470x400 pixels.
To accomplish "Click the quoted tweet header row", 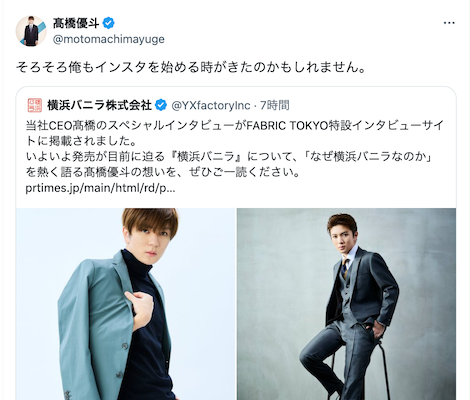I will point(159,105).
